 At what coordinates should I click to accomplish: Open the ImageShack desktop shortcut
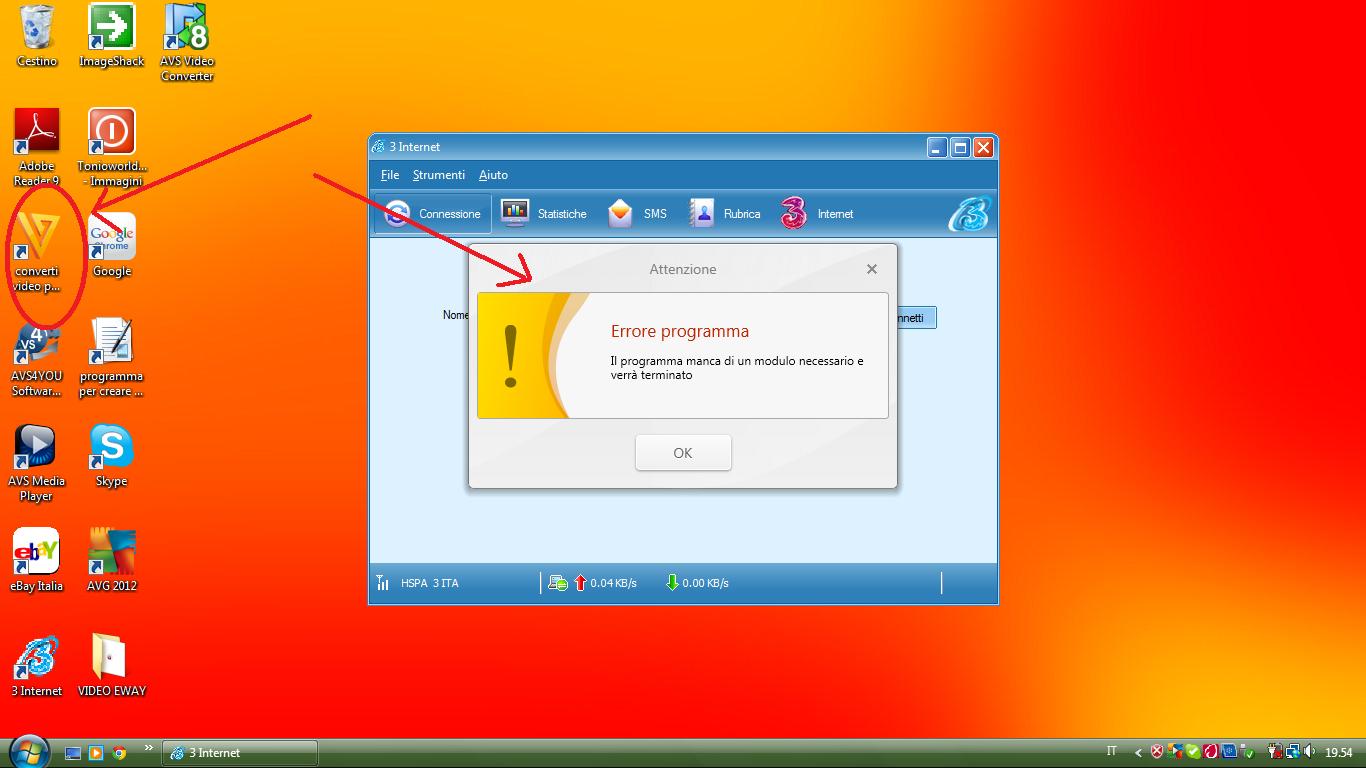click(x=112, y=36)
